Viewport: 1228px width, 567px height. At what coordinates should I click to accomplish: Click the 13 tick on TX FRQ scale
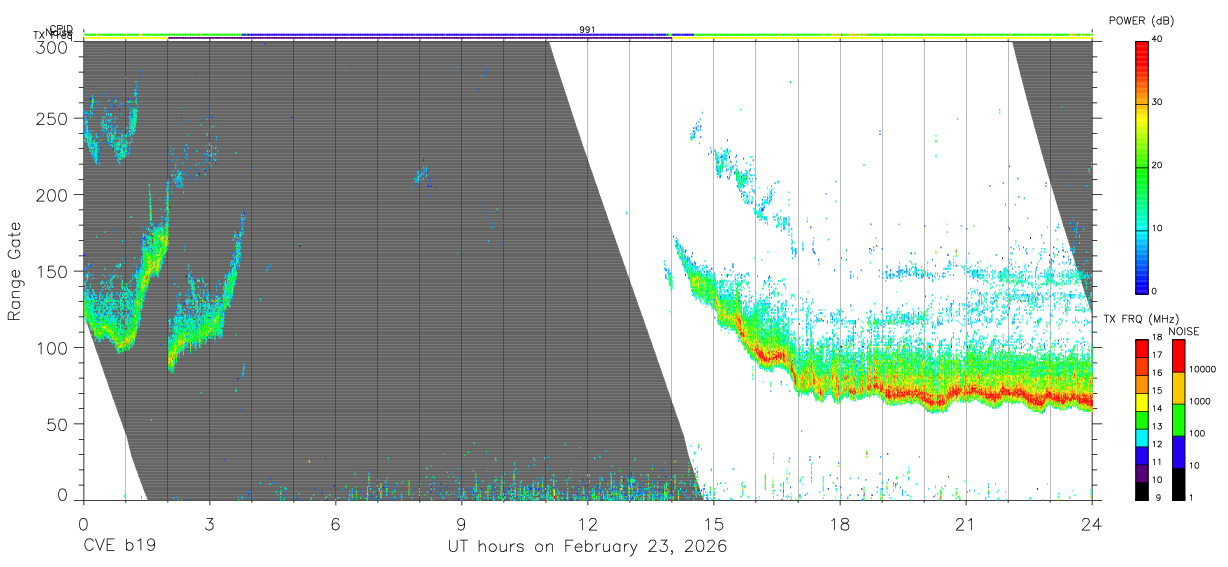pos(1157,427)
